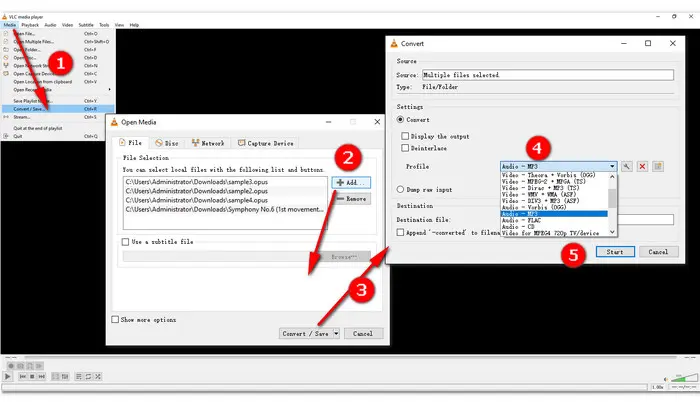
Task: Choose Audio - MP3 highlighted list option
Action: [x=554, y=214]
